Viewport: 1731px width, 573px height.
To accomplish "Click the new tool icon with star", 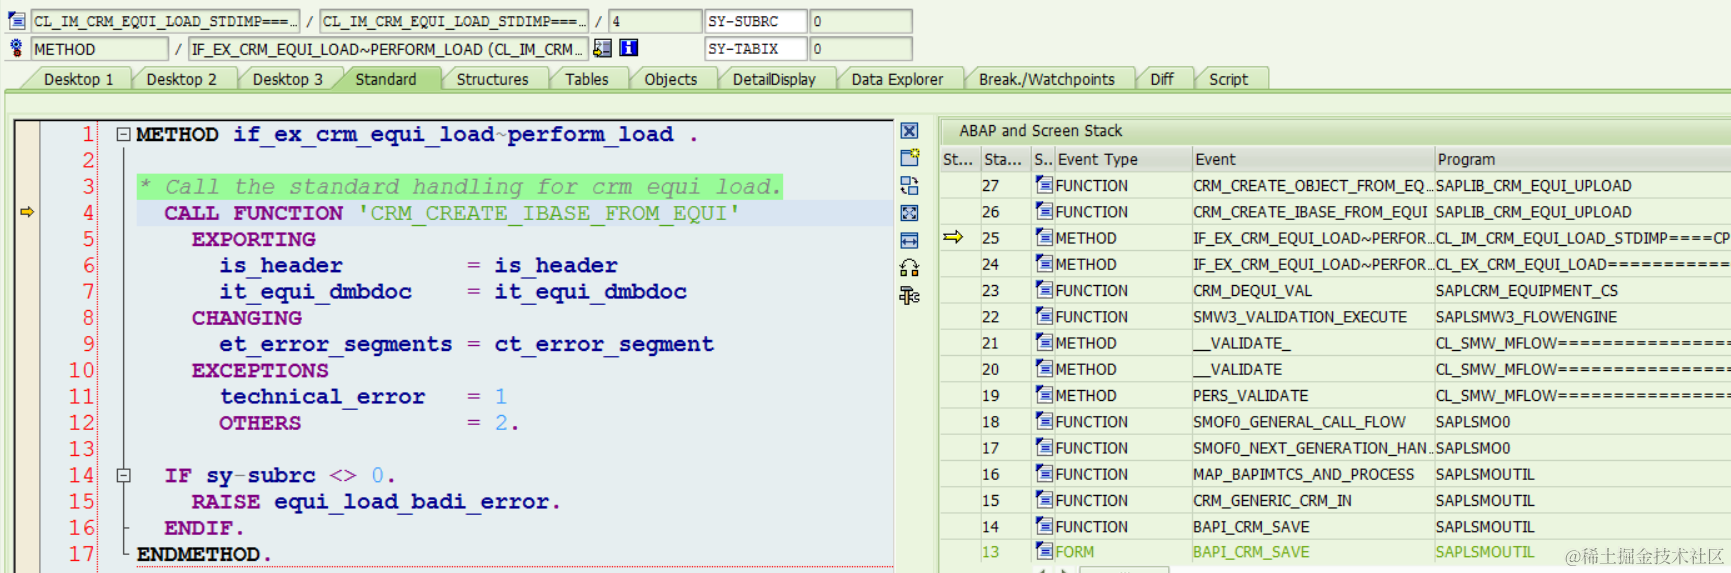I will (909, 157).
